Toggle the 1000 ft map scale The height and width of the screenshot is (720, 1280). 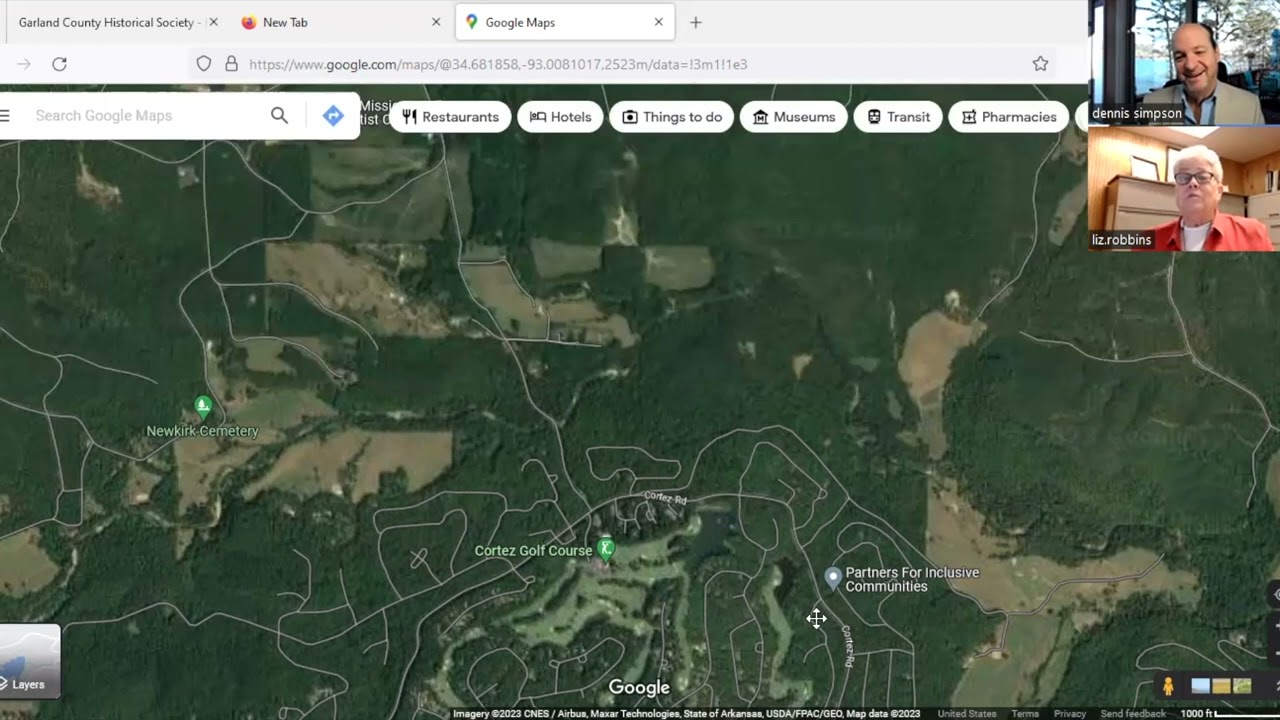click(x=1228, y=714)
